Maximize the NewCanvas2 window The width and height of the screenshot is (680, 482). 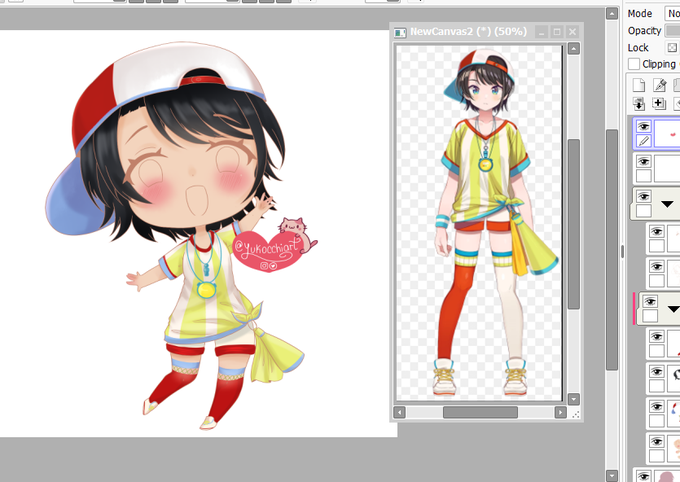[557, 32]
